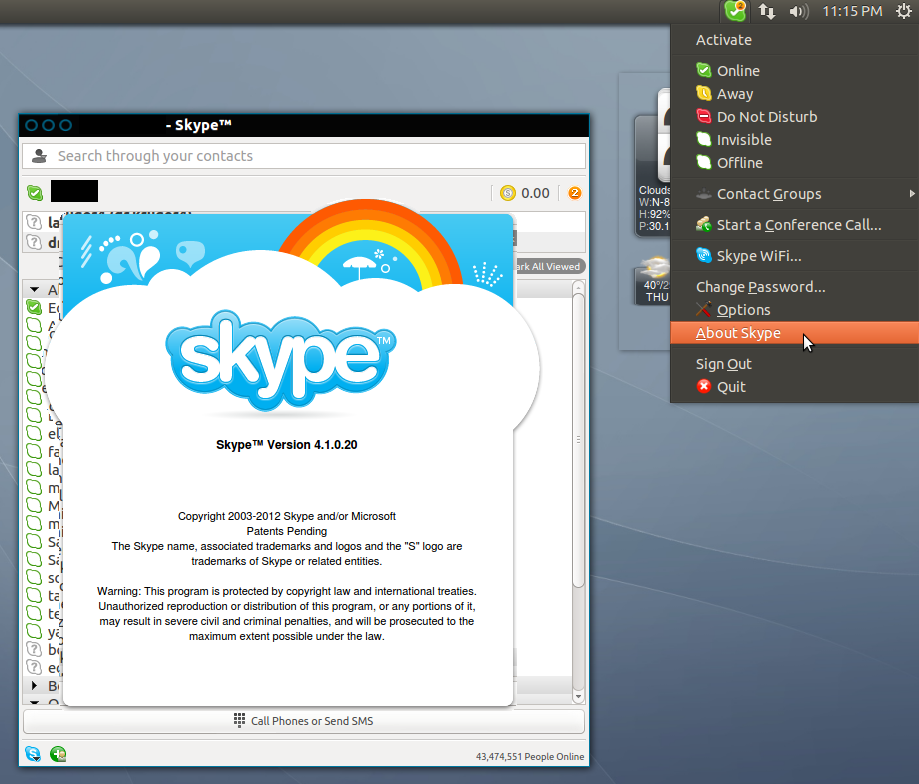Click Call Phones or Send SMS
The width and height of the screenshot is (919, 784).
[x=304, y=721]
